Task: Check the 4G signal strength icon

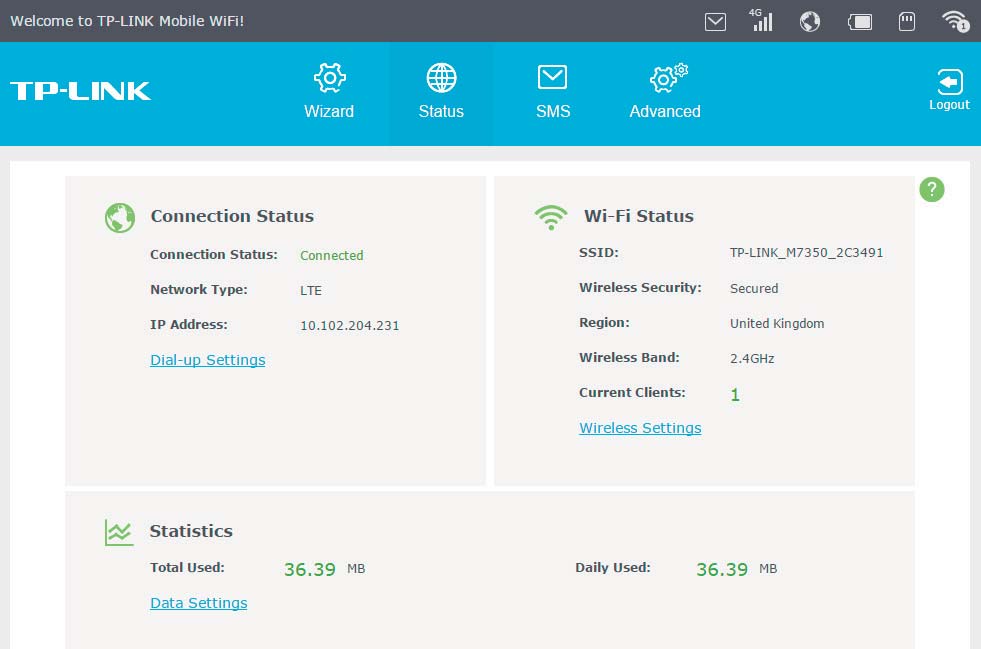Action: (761, 20)
